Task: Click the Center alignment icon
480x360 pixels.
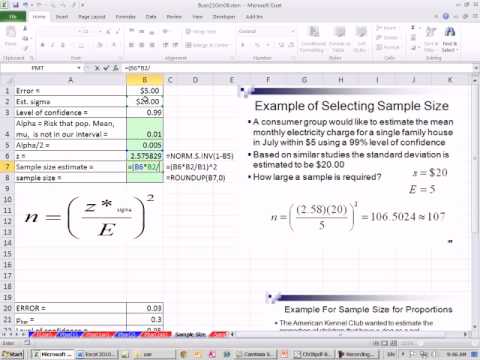Action: coord(142,45)
